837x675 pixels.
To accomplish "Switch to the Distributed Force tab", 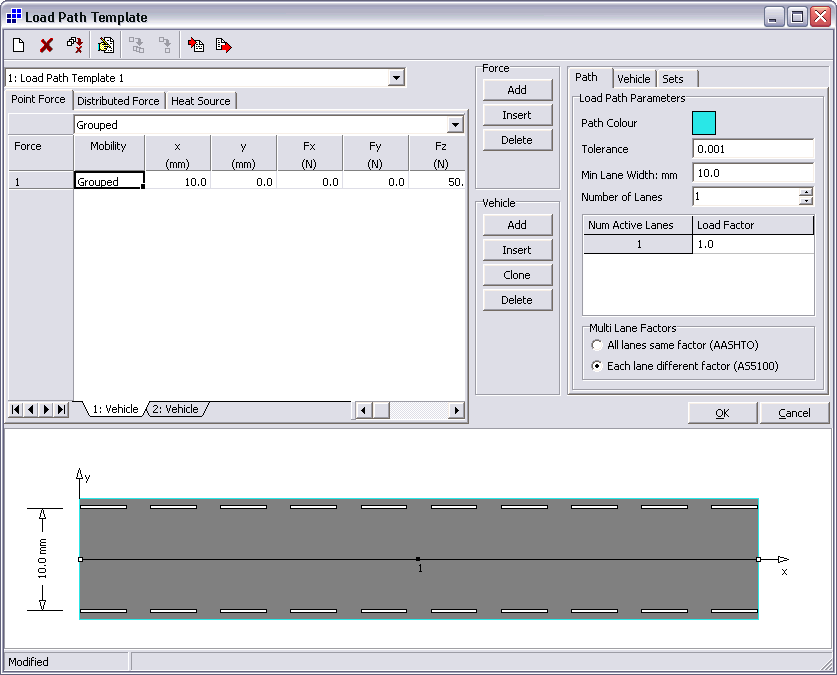I will pyautogui.click(x=118, y=101).
